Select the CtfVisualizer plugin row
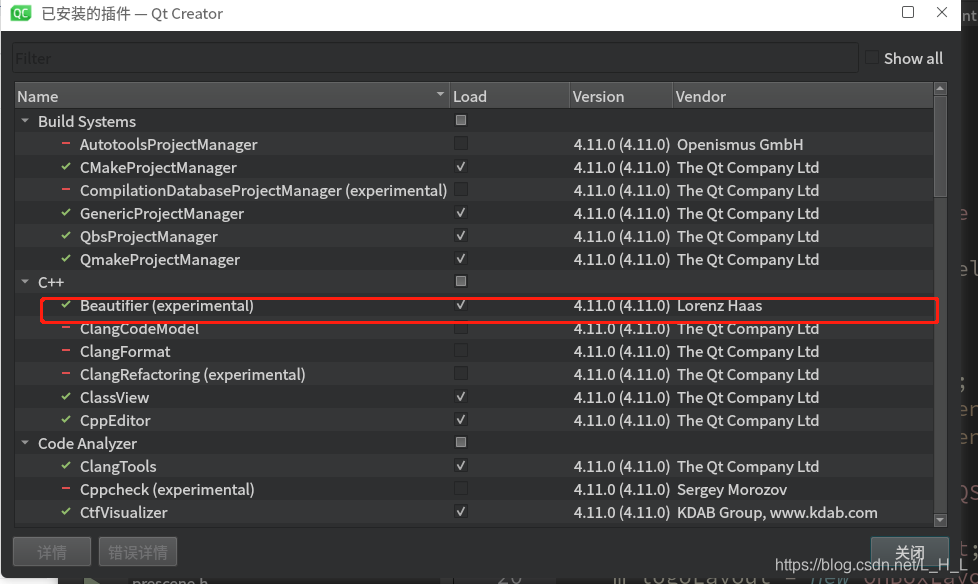 tap(474, 512)
